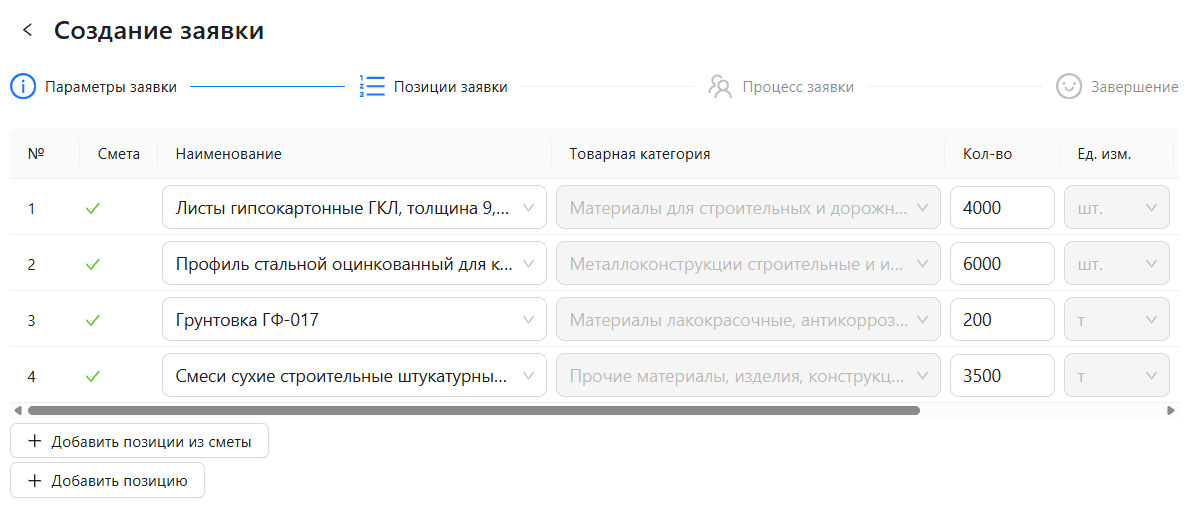
Task: Open name dropdown Листы гипсокартонные ГКЛ
Action: click(354, 207)
